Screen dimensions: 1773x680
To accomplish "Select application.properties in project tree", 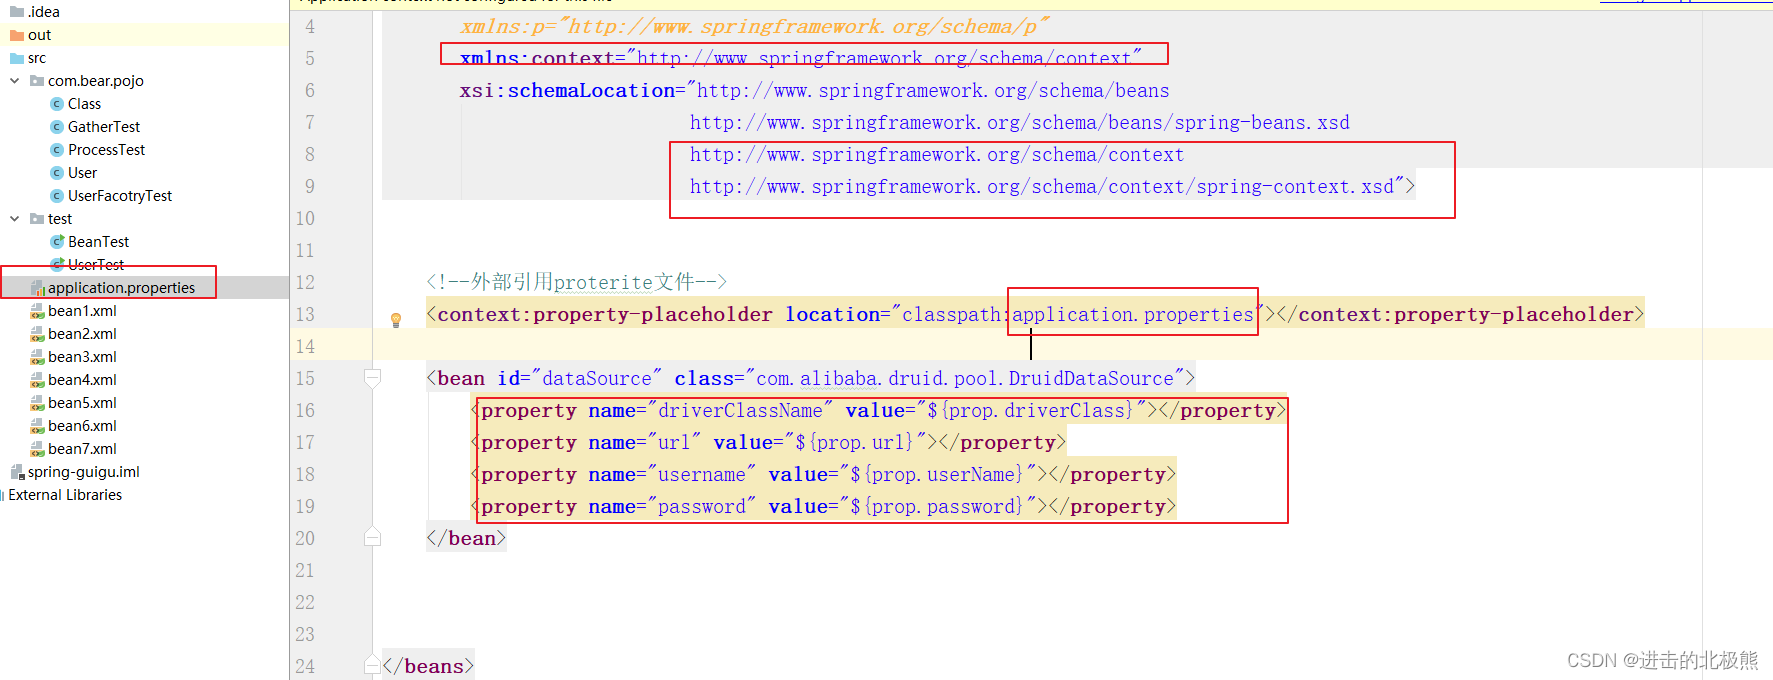I will (121, 288).
